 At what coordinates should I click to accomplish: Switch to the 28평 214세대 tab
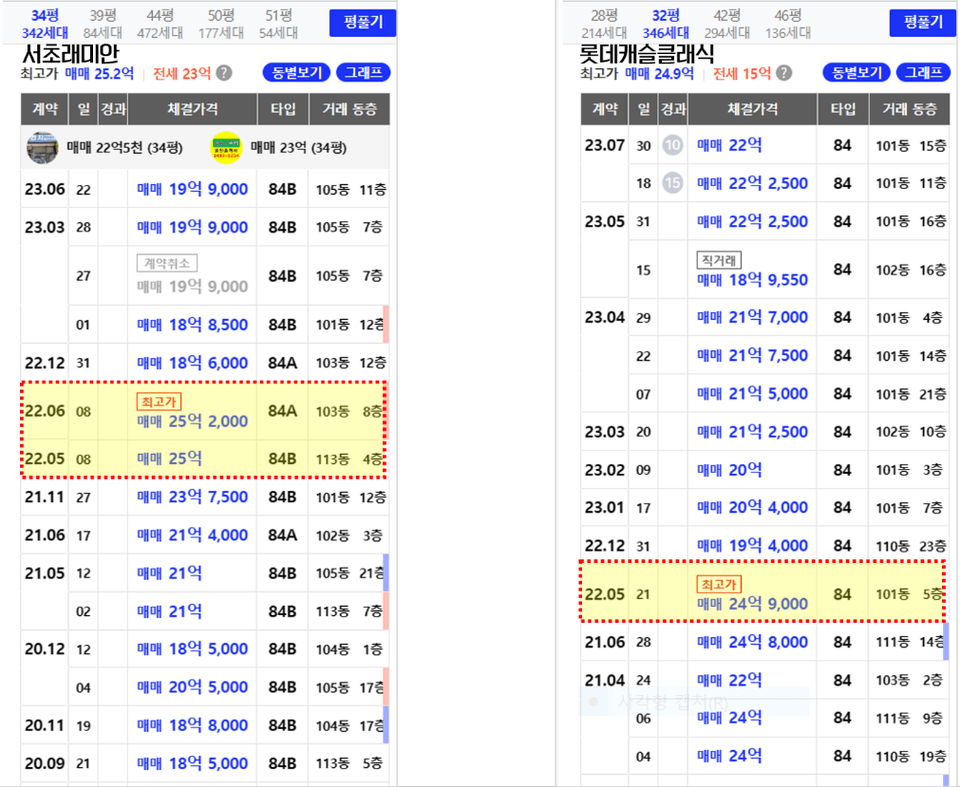[603, 24]
